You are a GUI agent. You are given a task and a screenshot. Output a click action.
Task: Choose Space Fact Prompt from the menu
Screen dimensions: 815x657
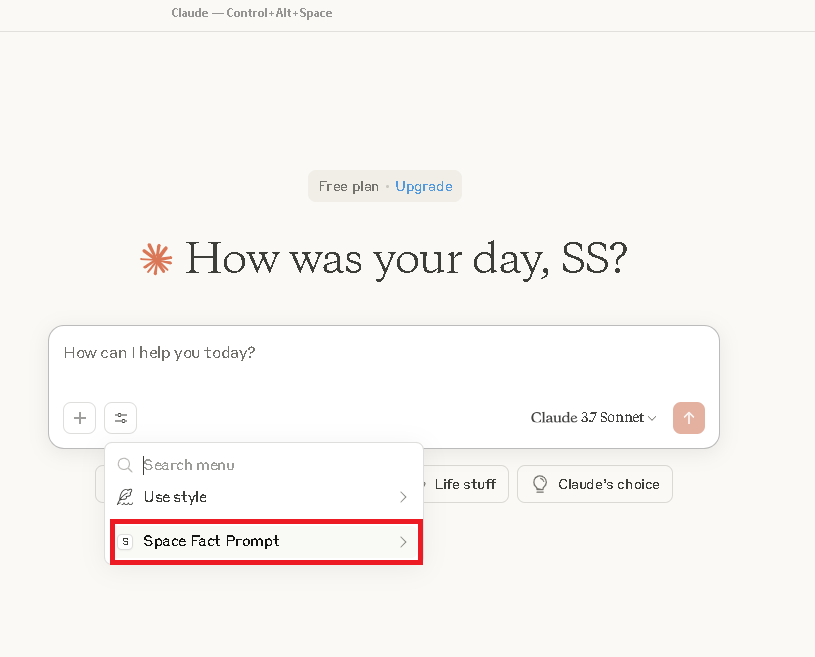(211, 541)
